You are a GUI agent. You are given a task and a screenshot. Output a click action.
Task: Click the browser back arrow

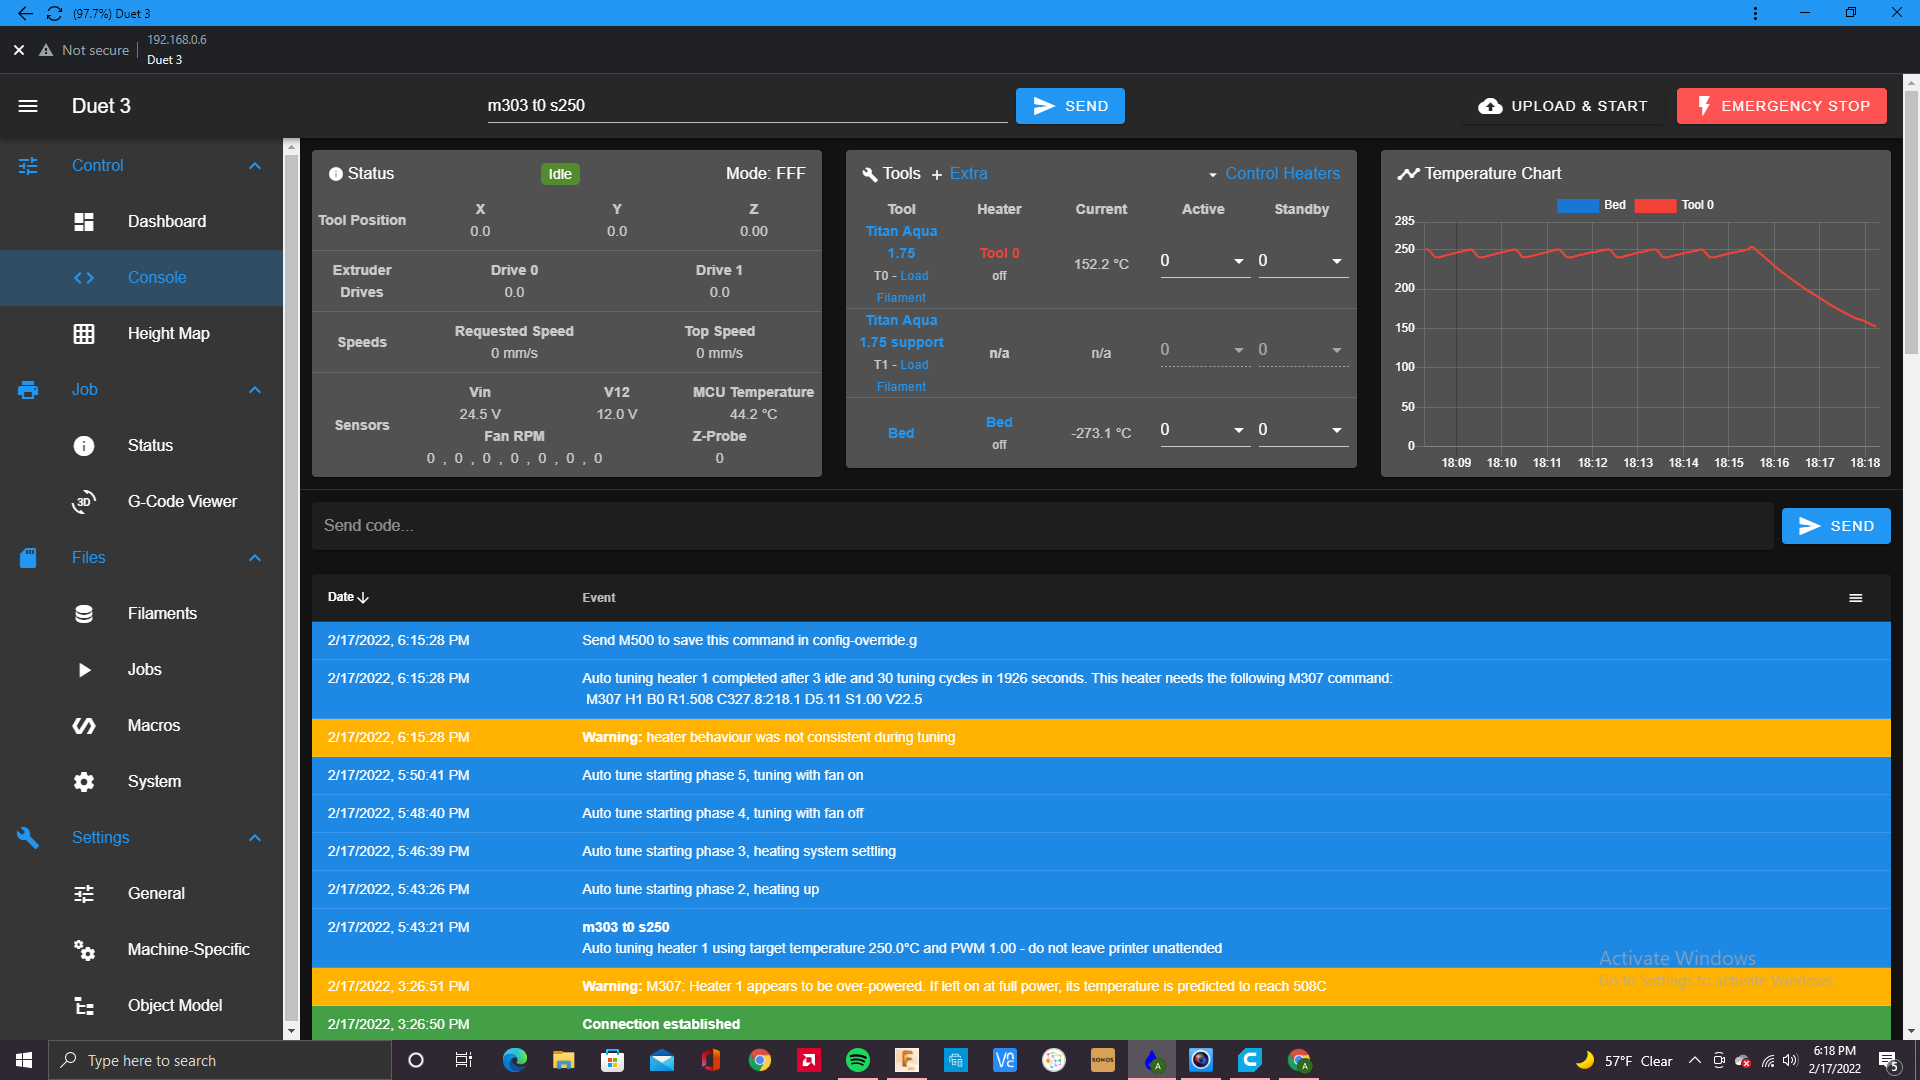coord(25,13)
